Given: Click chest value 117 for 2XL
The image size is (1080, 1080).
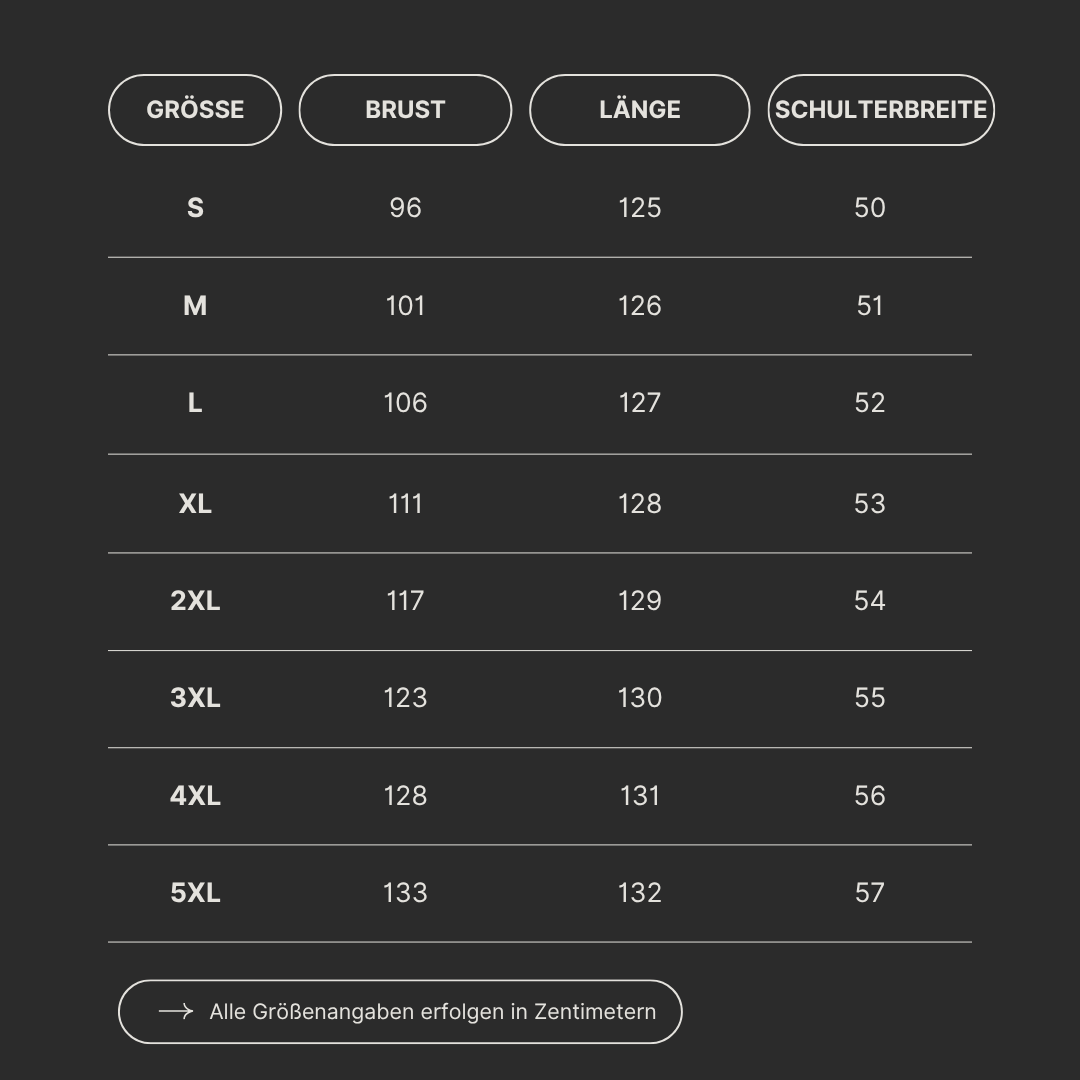Looking at the screenshot, I should [405, 601].
